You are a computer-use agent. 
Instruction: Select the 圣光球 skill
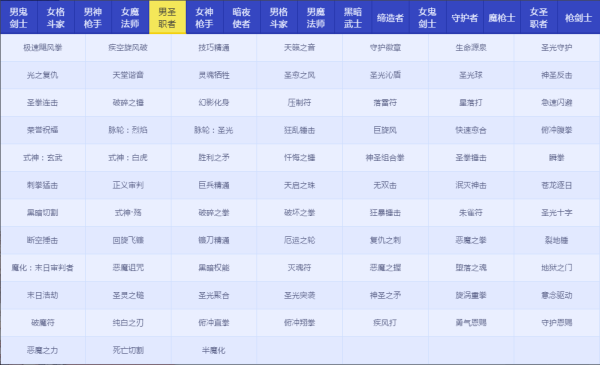click(x=471, y=75)
